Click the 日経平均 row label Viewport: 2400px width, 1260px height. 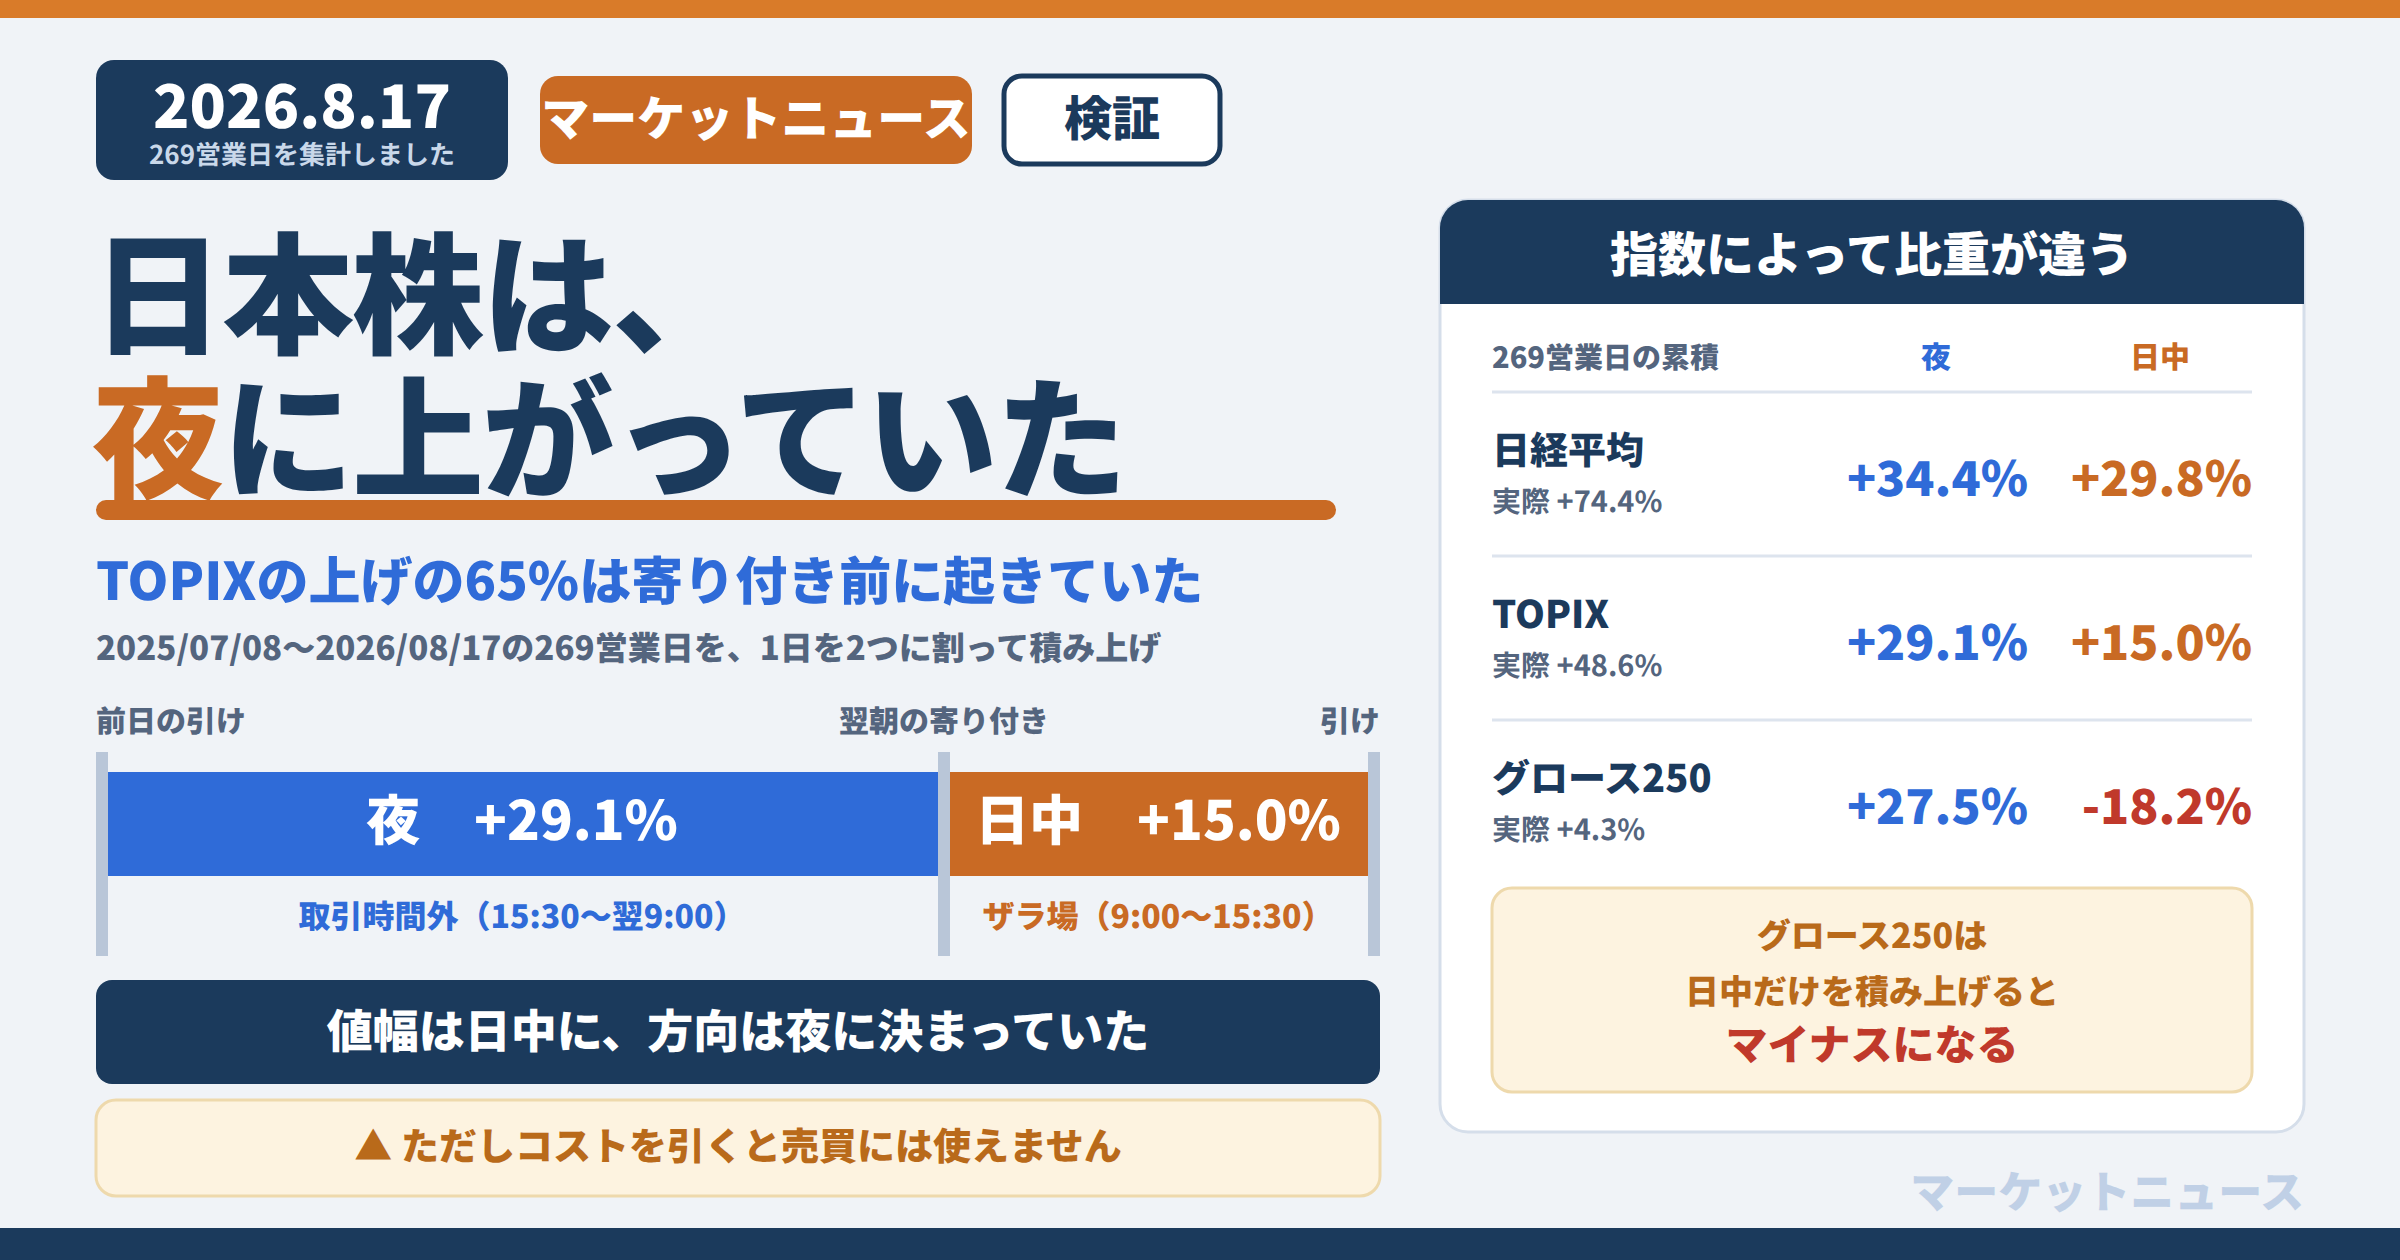pyautogui.click(x=1568, y=451)
